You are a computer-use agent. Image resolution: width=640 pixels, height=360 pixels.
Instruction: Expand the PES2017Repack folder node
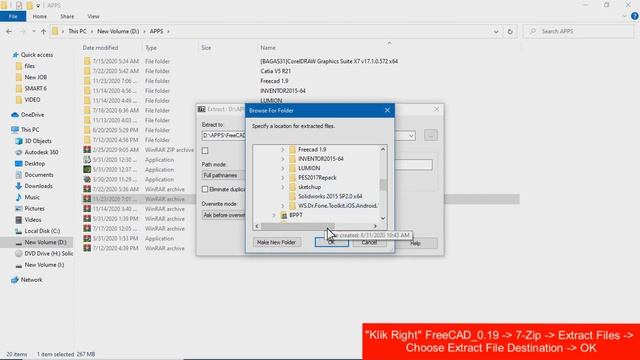point(282,178)
